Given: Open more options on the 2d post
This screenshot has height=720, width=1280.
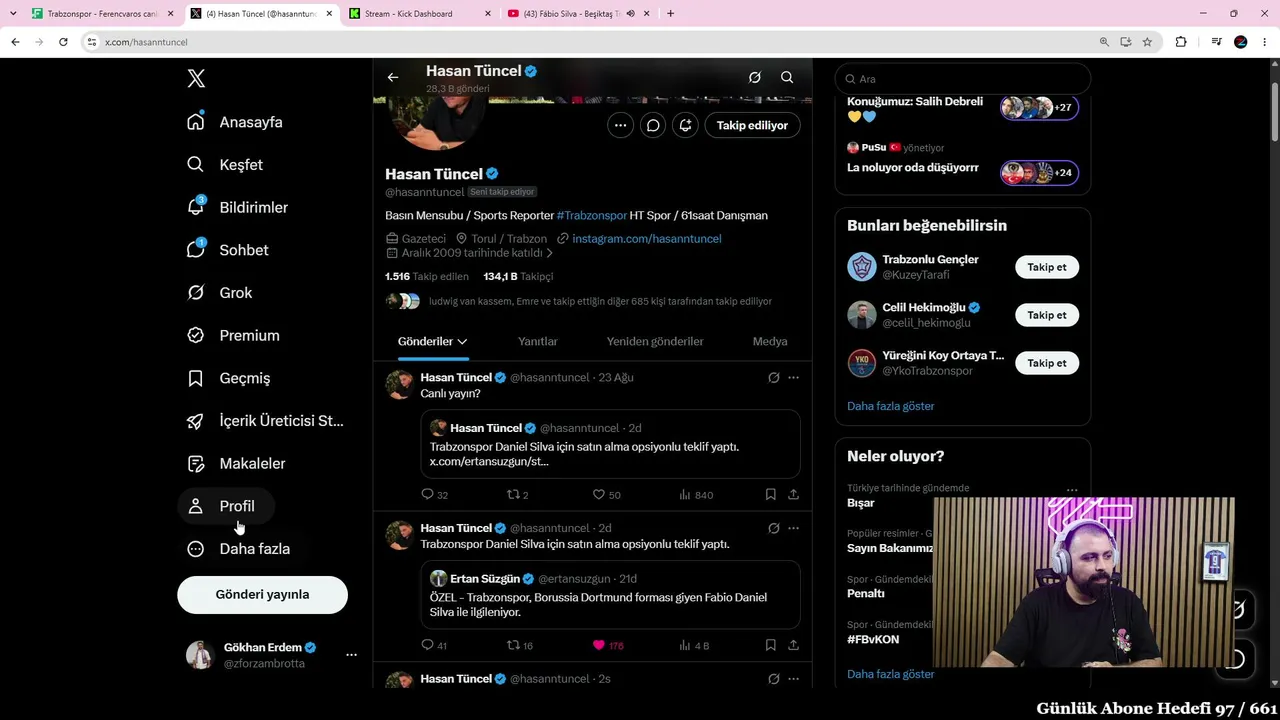Looking at the screenshot, I should [793, 528].
